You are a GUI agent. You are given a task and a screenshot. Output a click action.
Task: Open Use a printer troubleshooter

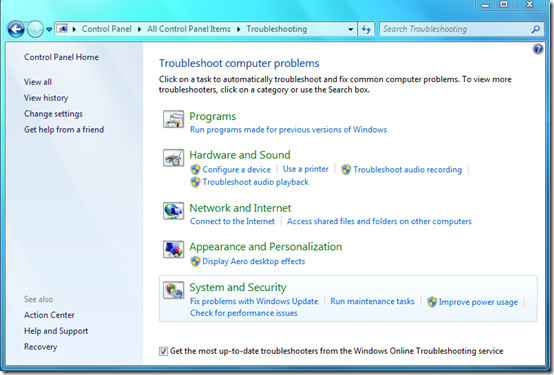point(306,169)
